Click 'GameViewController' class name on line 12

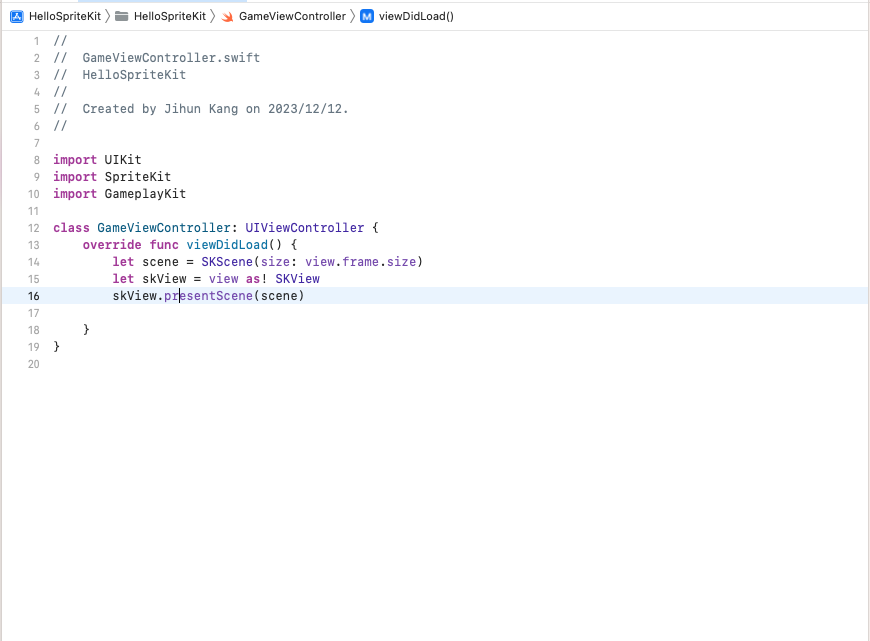coord(164,228)
